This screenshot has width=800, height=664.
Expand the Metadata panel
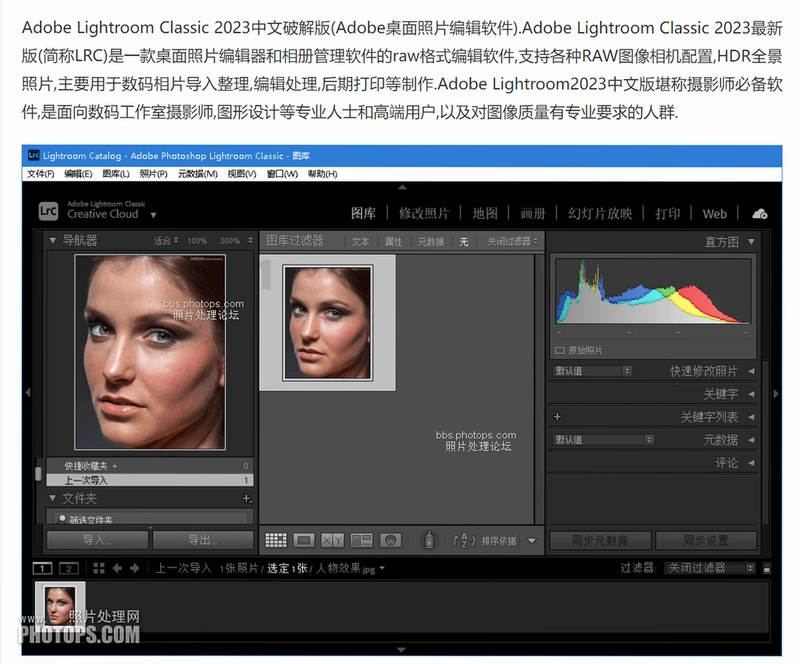coord(751,440)
